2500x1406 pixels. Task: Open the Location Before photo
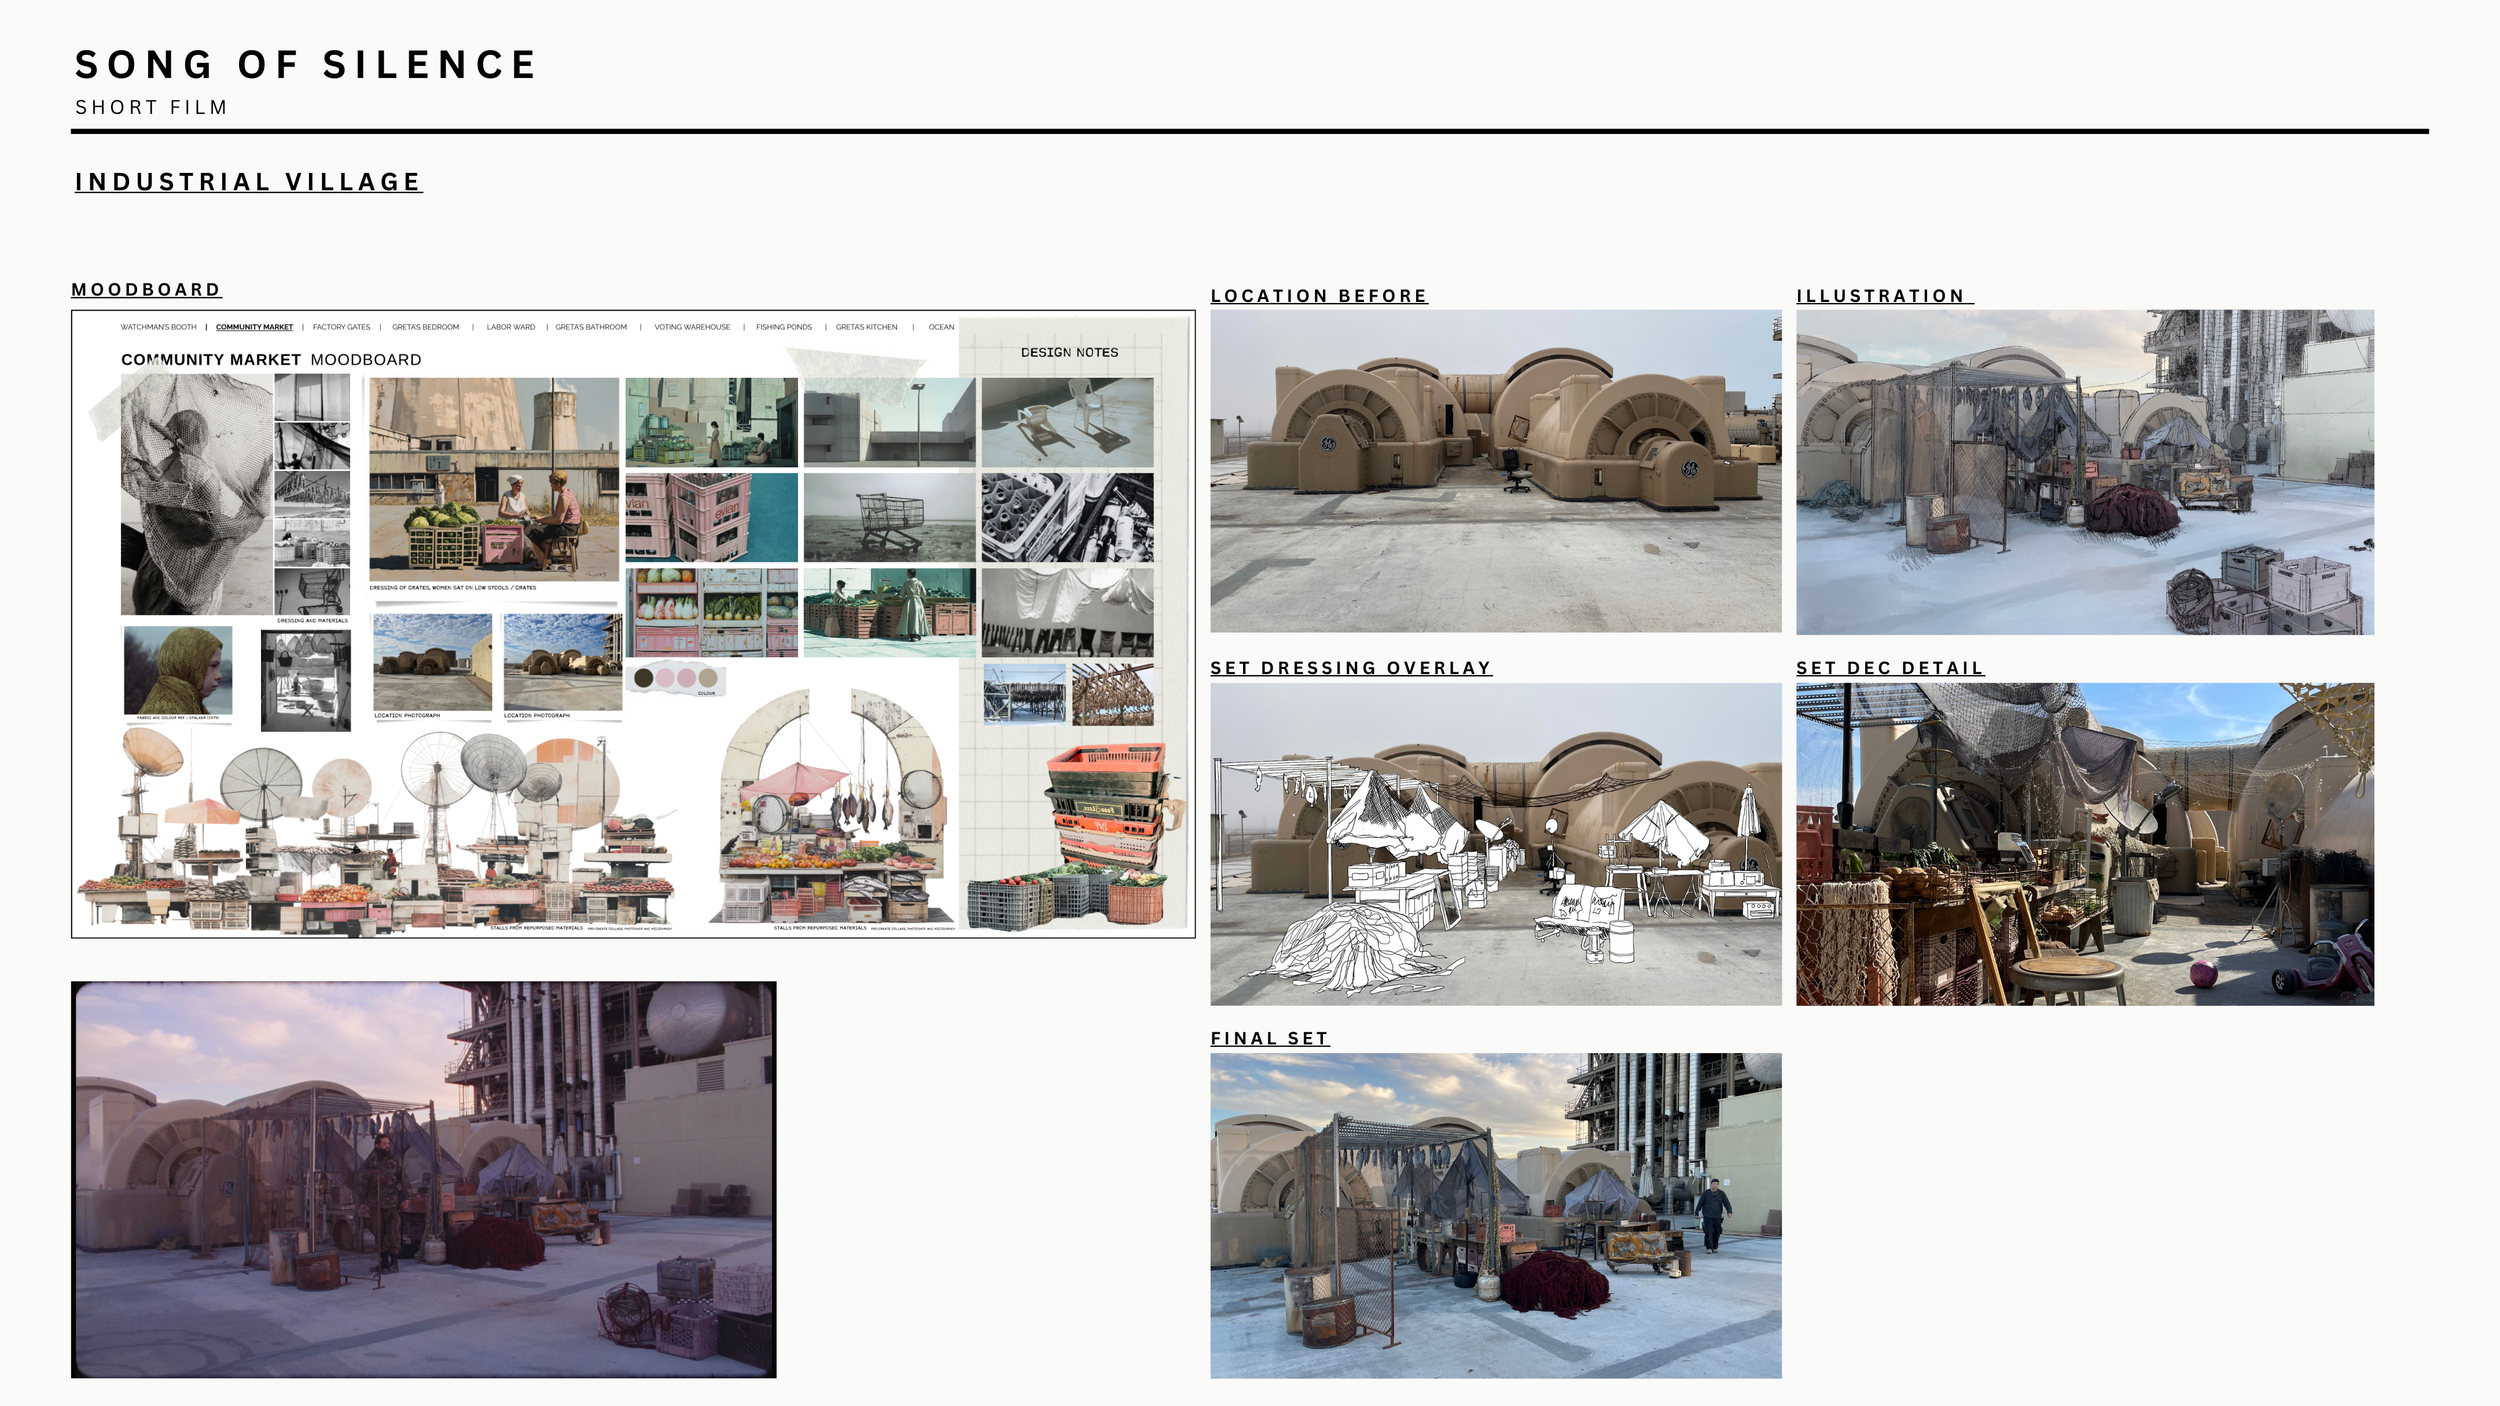point(1495,471)
